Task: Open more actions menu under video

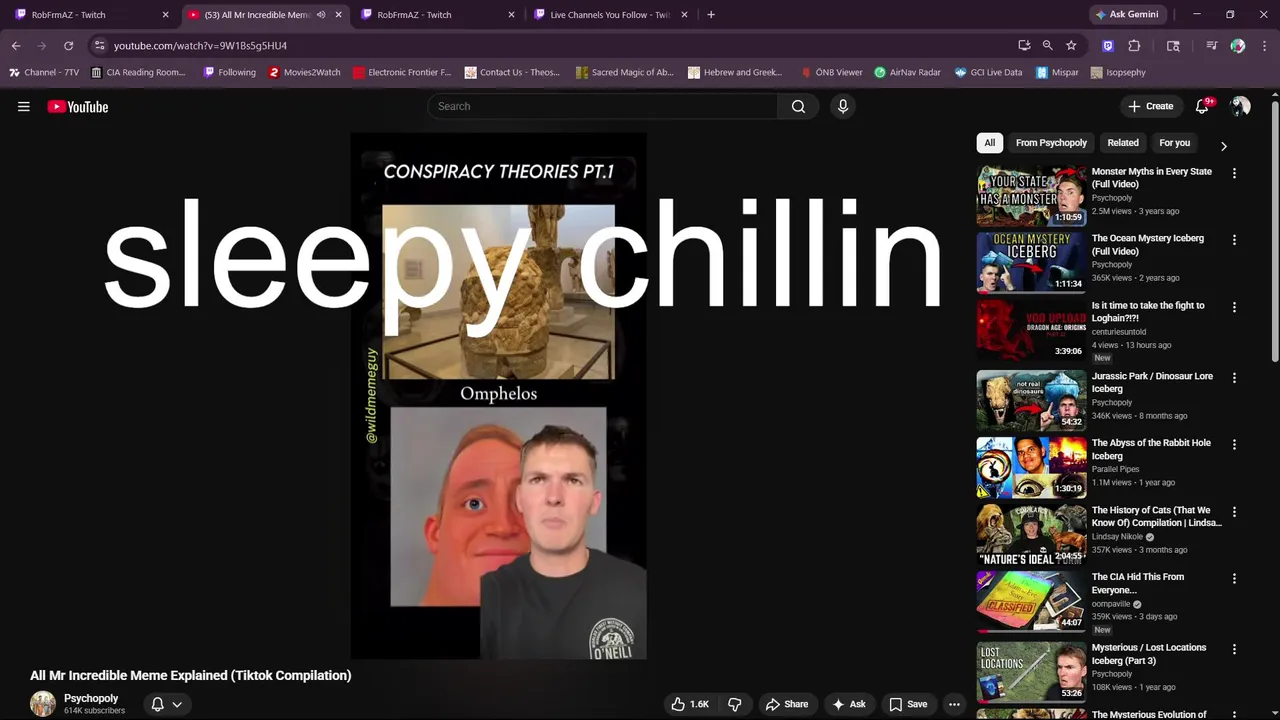Action: point(954,704)
